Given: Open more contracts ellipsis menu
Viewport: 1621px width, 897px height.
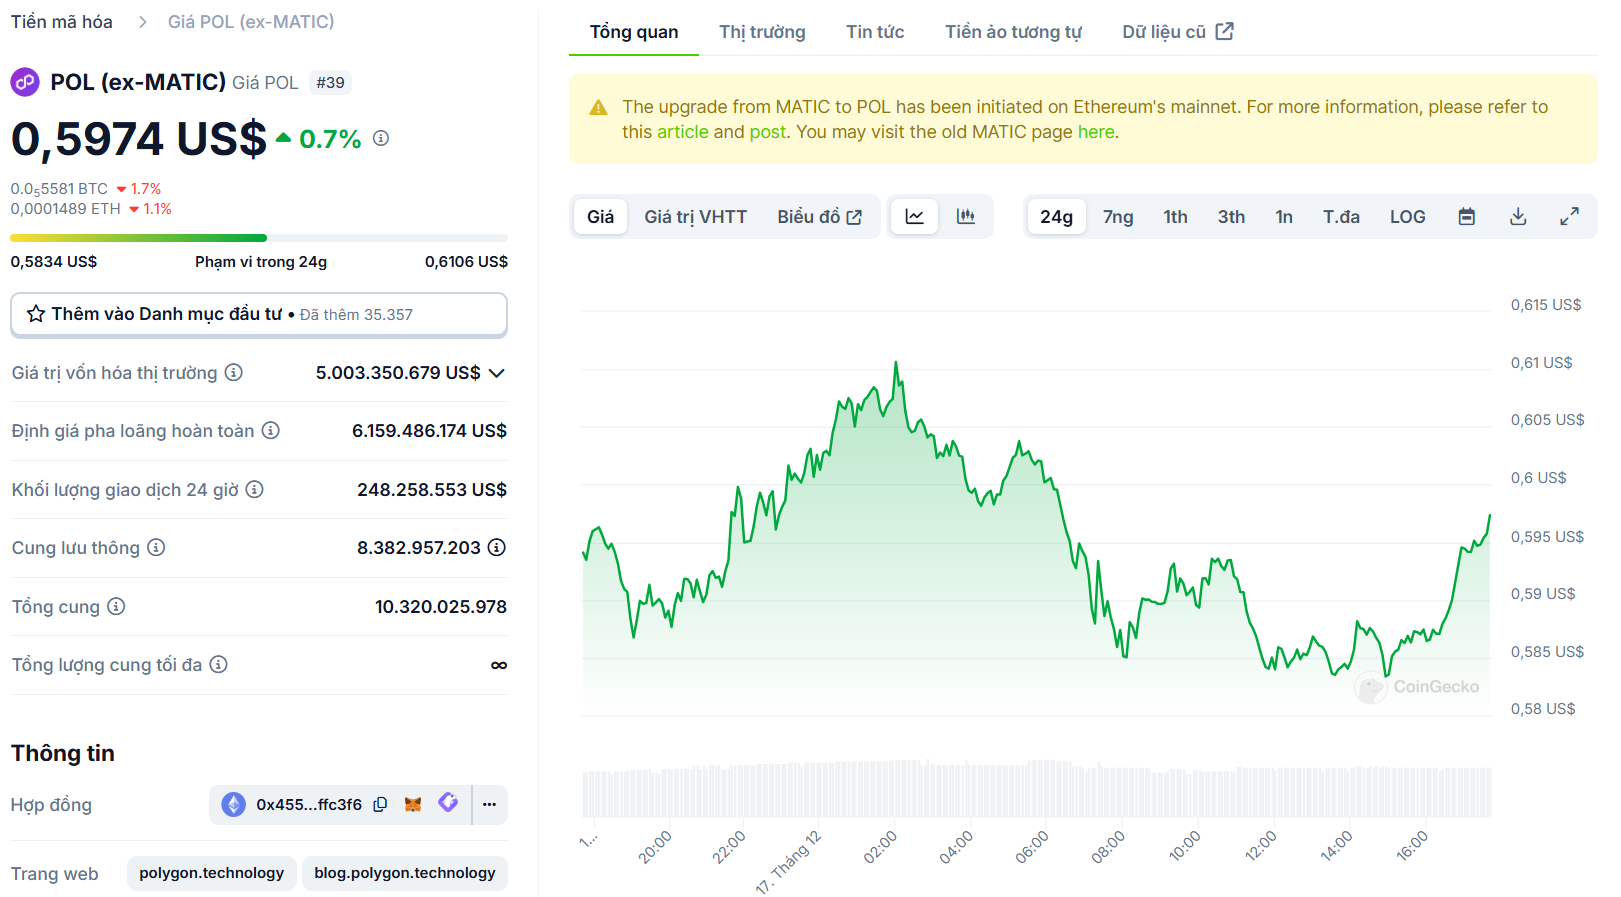Looking at the screenshot, I should [x=489, y=804].
